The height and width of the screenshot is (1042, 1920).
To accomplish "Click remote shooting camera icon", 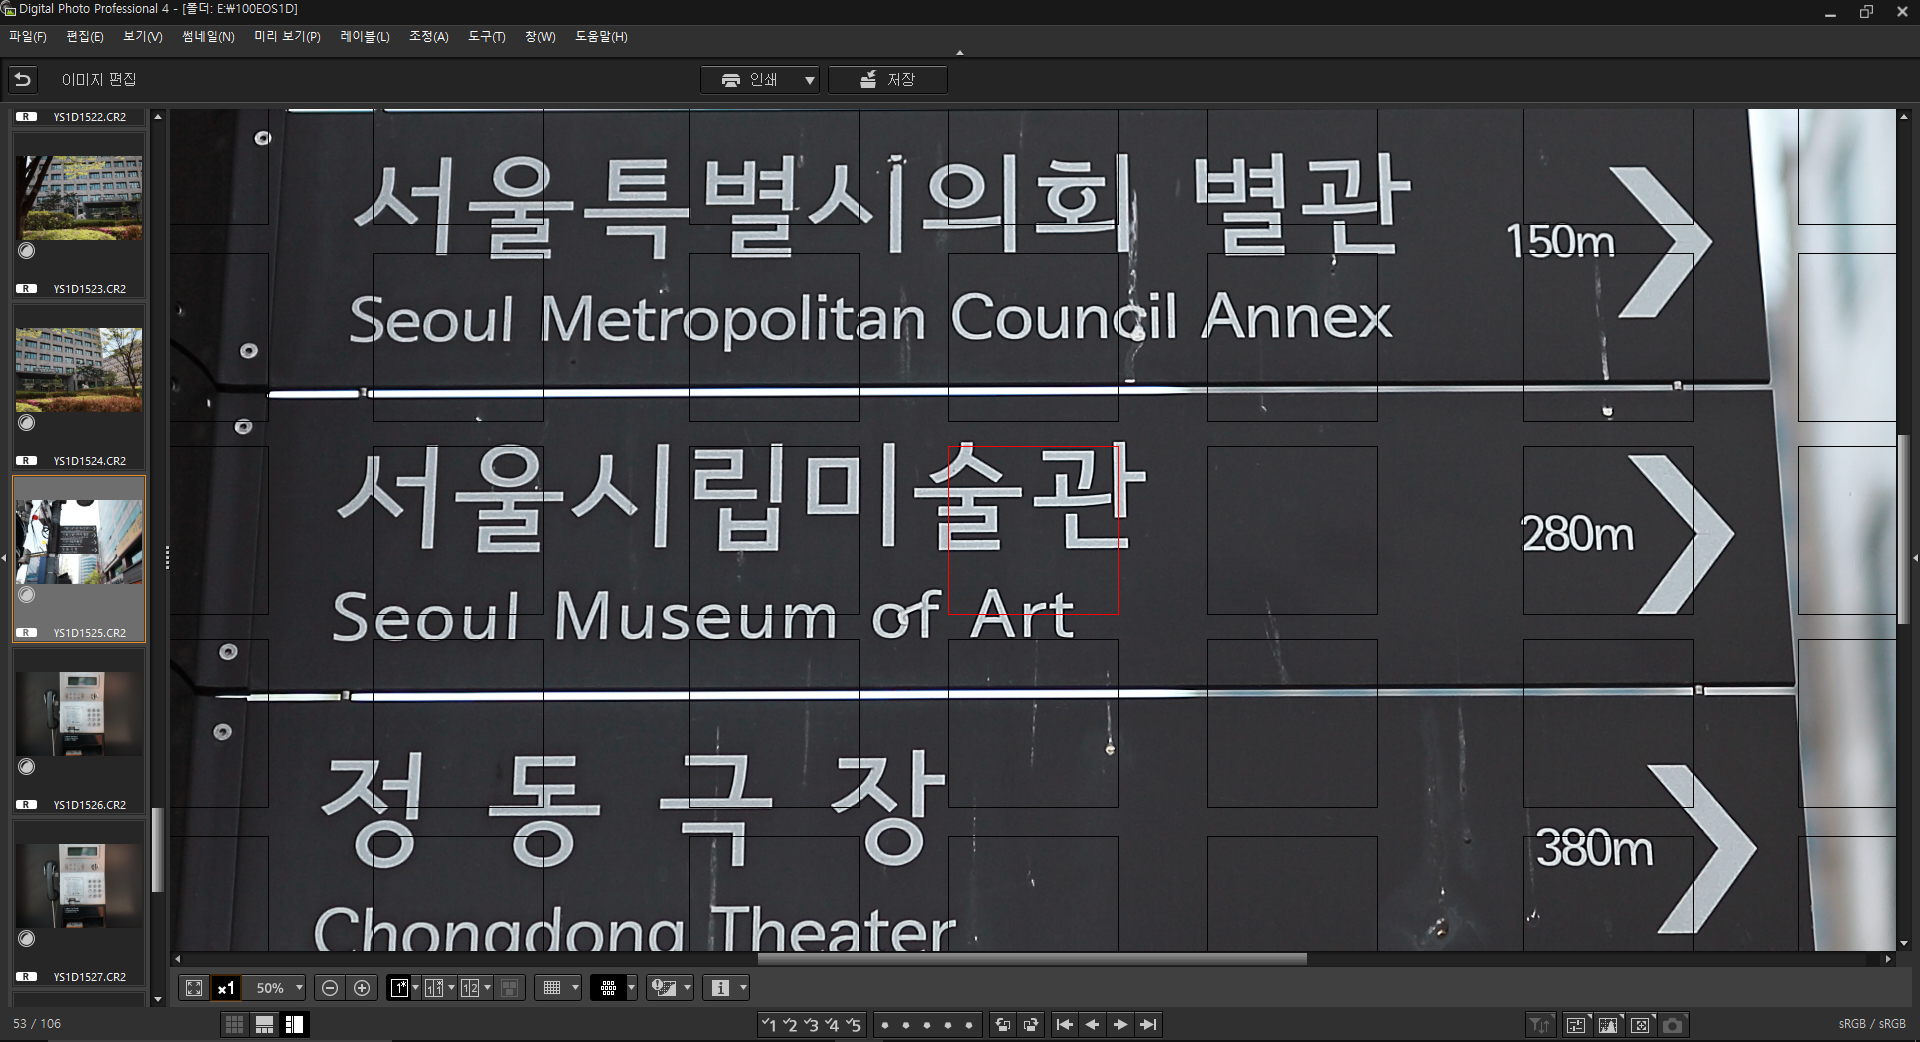I will coord(1673,1024).
